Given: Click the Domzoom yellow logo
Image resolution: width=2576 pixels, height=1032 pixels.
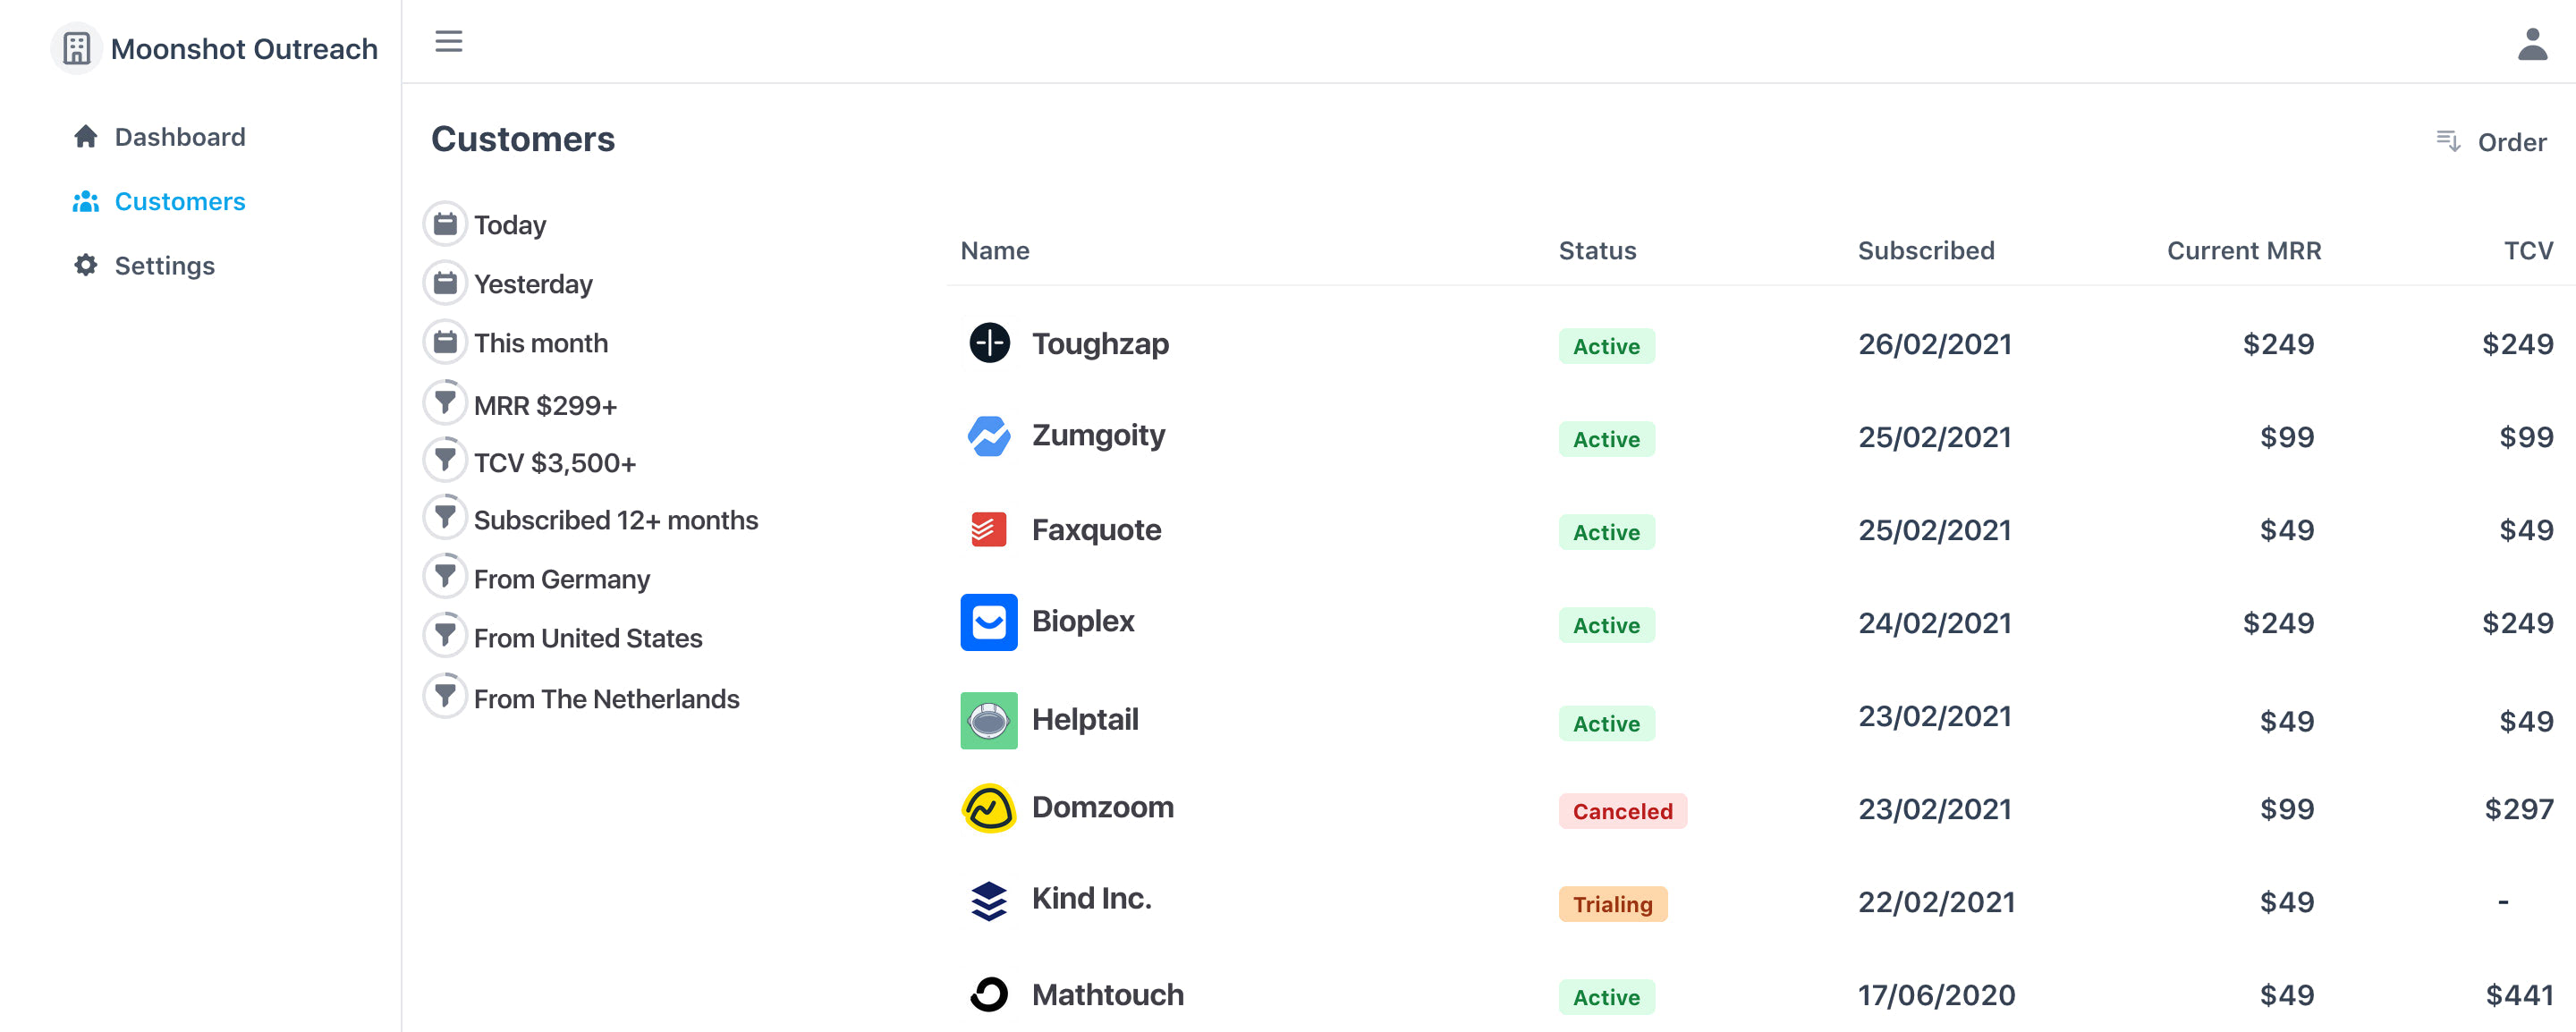Looking at the screenshot, I should (x=988, y=808).
